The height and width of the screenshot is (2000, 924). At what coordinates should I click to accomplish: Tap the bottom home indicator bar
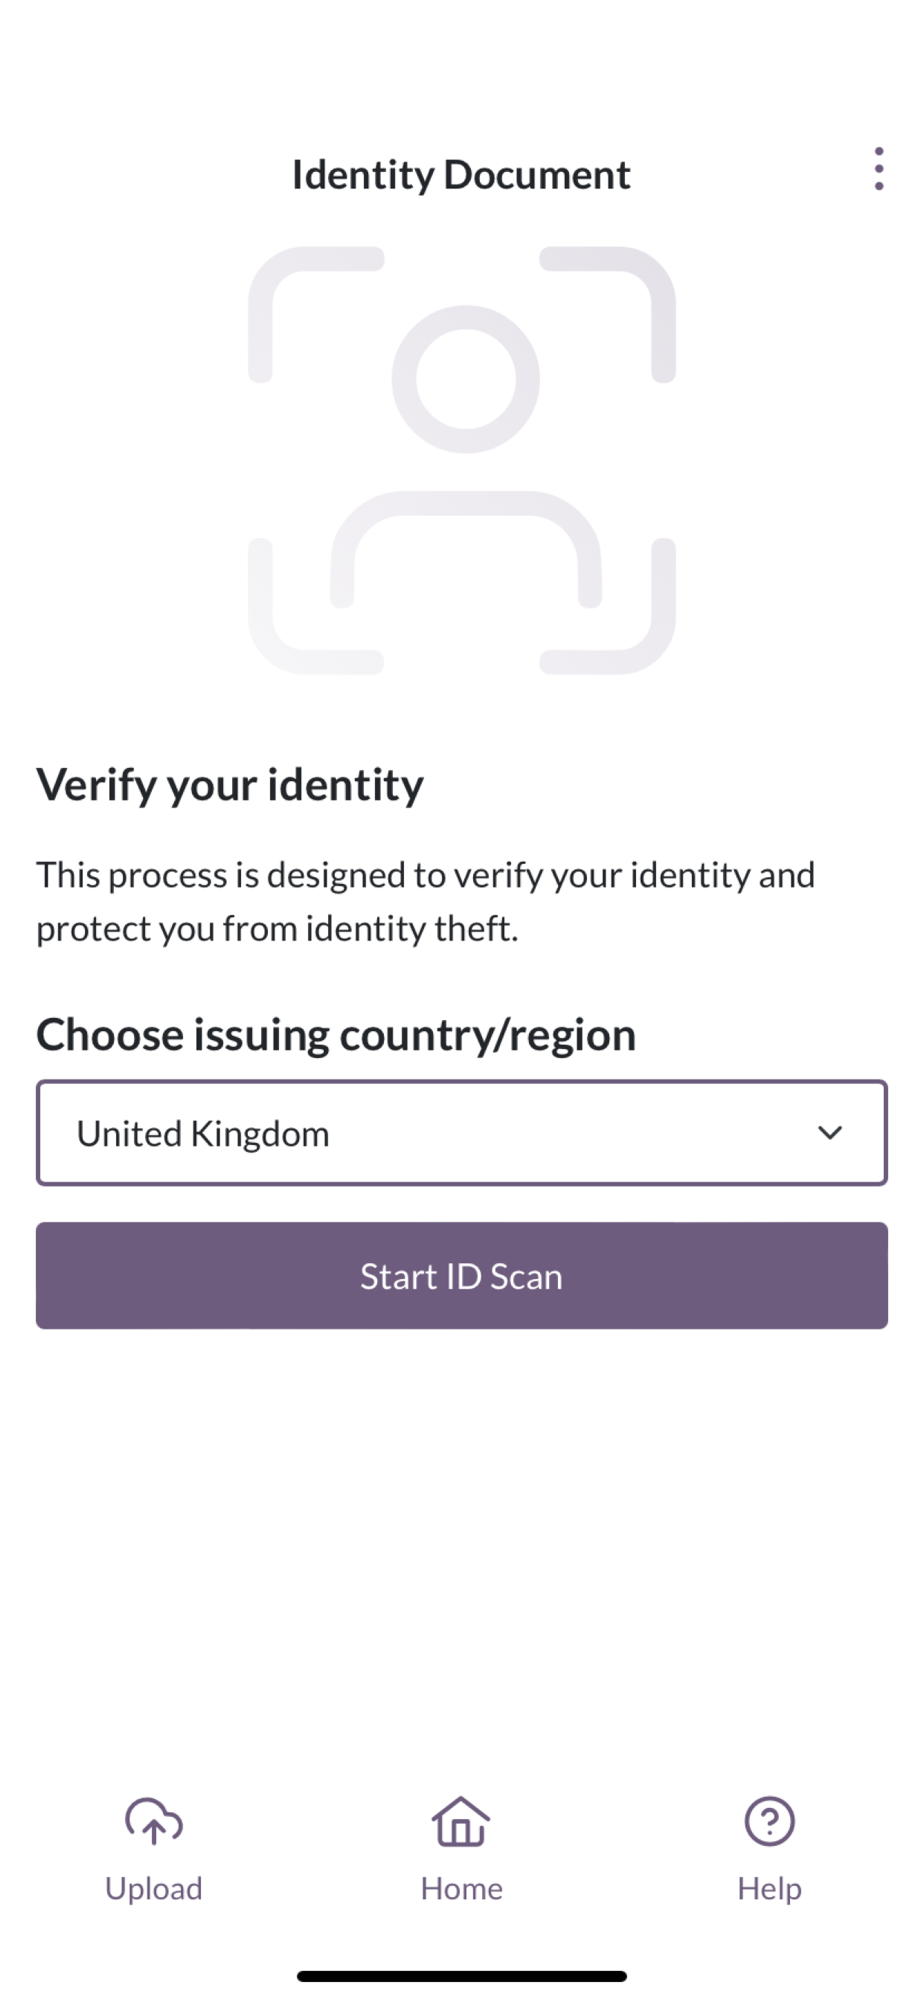pos(461,1976)
